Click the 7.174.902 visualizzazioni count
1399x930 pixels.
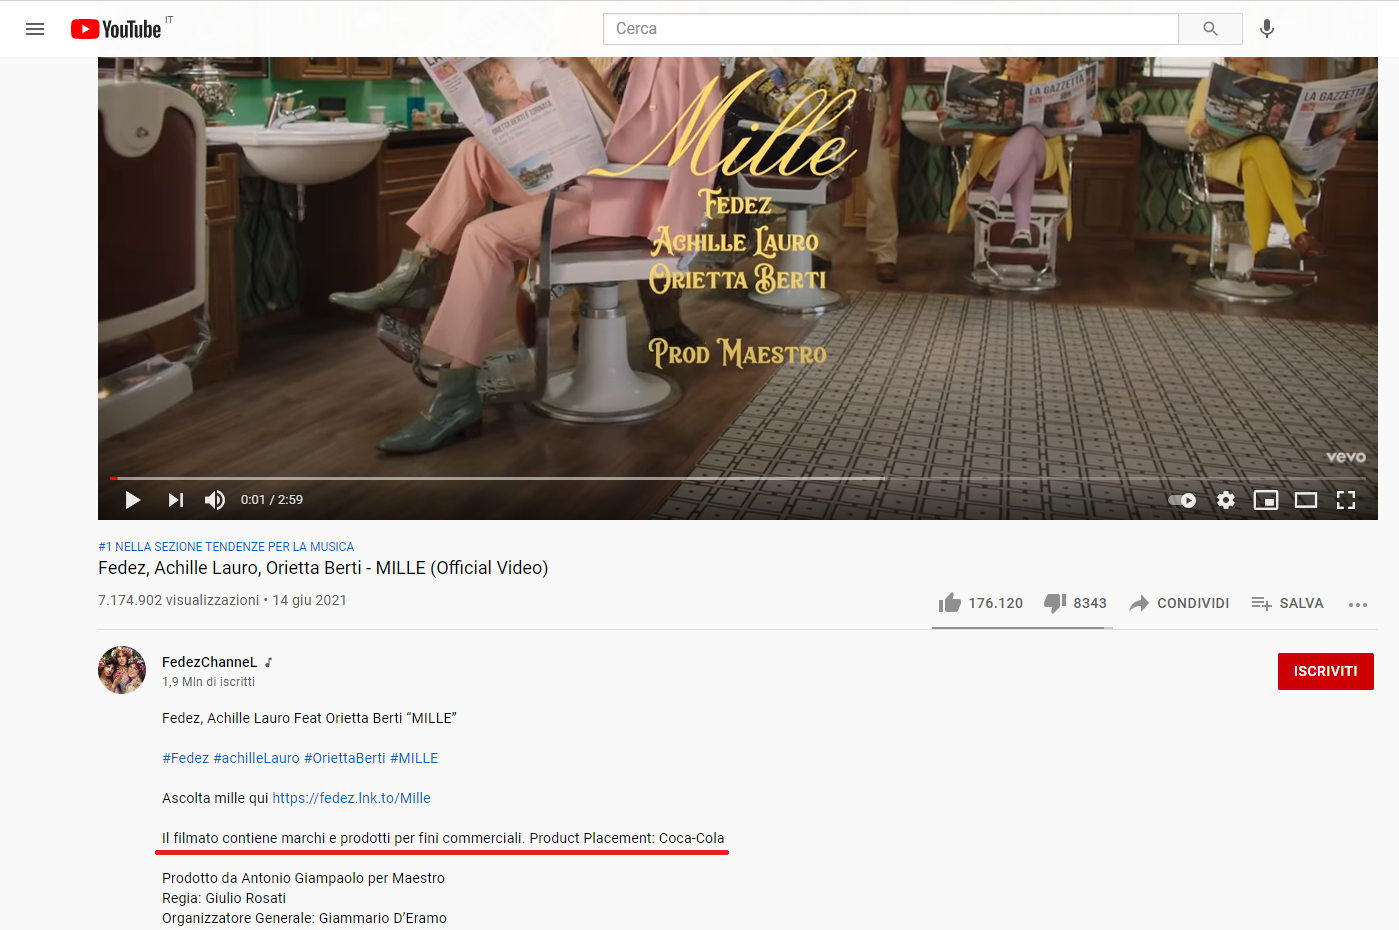[x=178, y=600]
